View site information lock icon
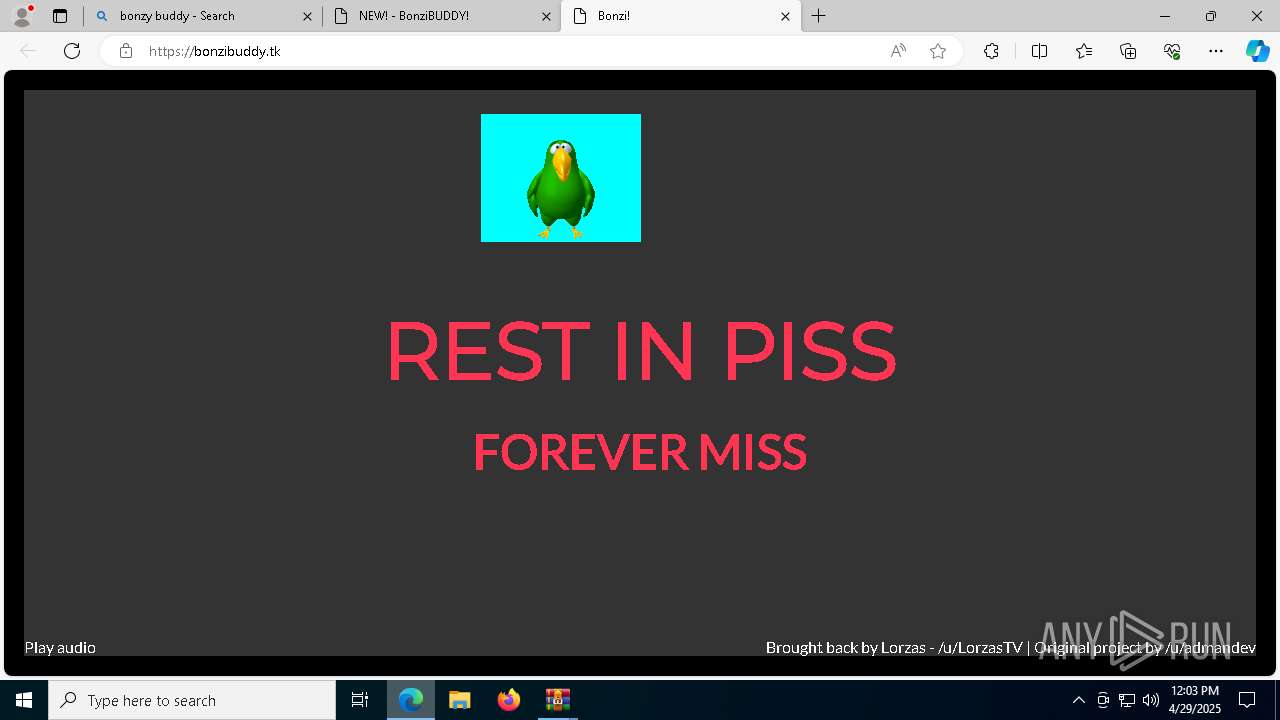Image resolution: width=1280 pixels, height=720 pixels. click(x=126, y=51)
